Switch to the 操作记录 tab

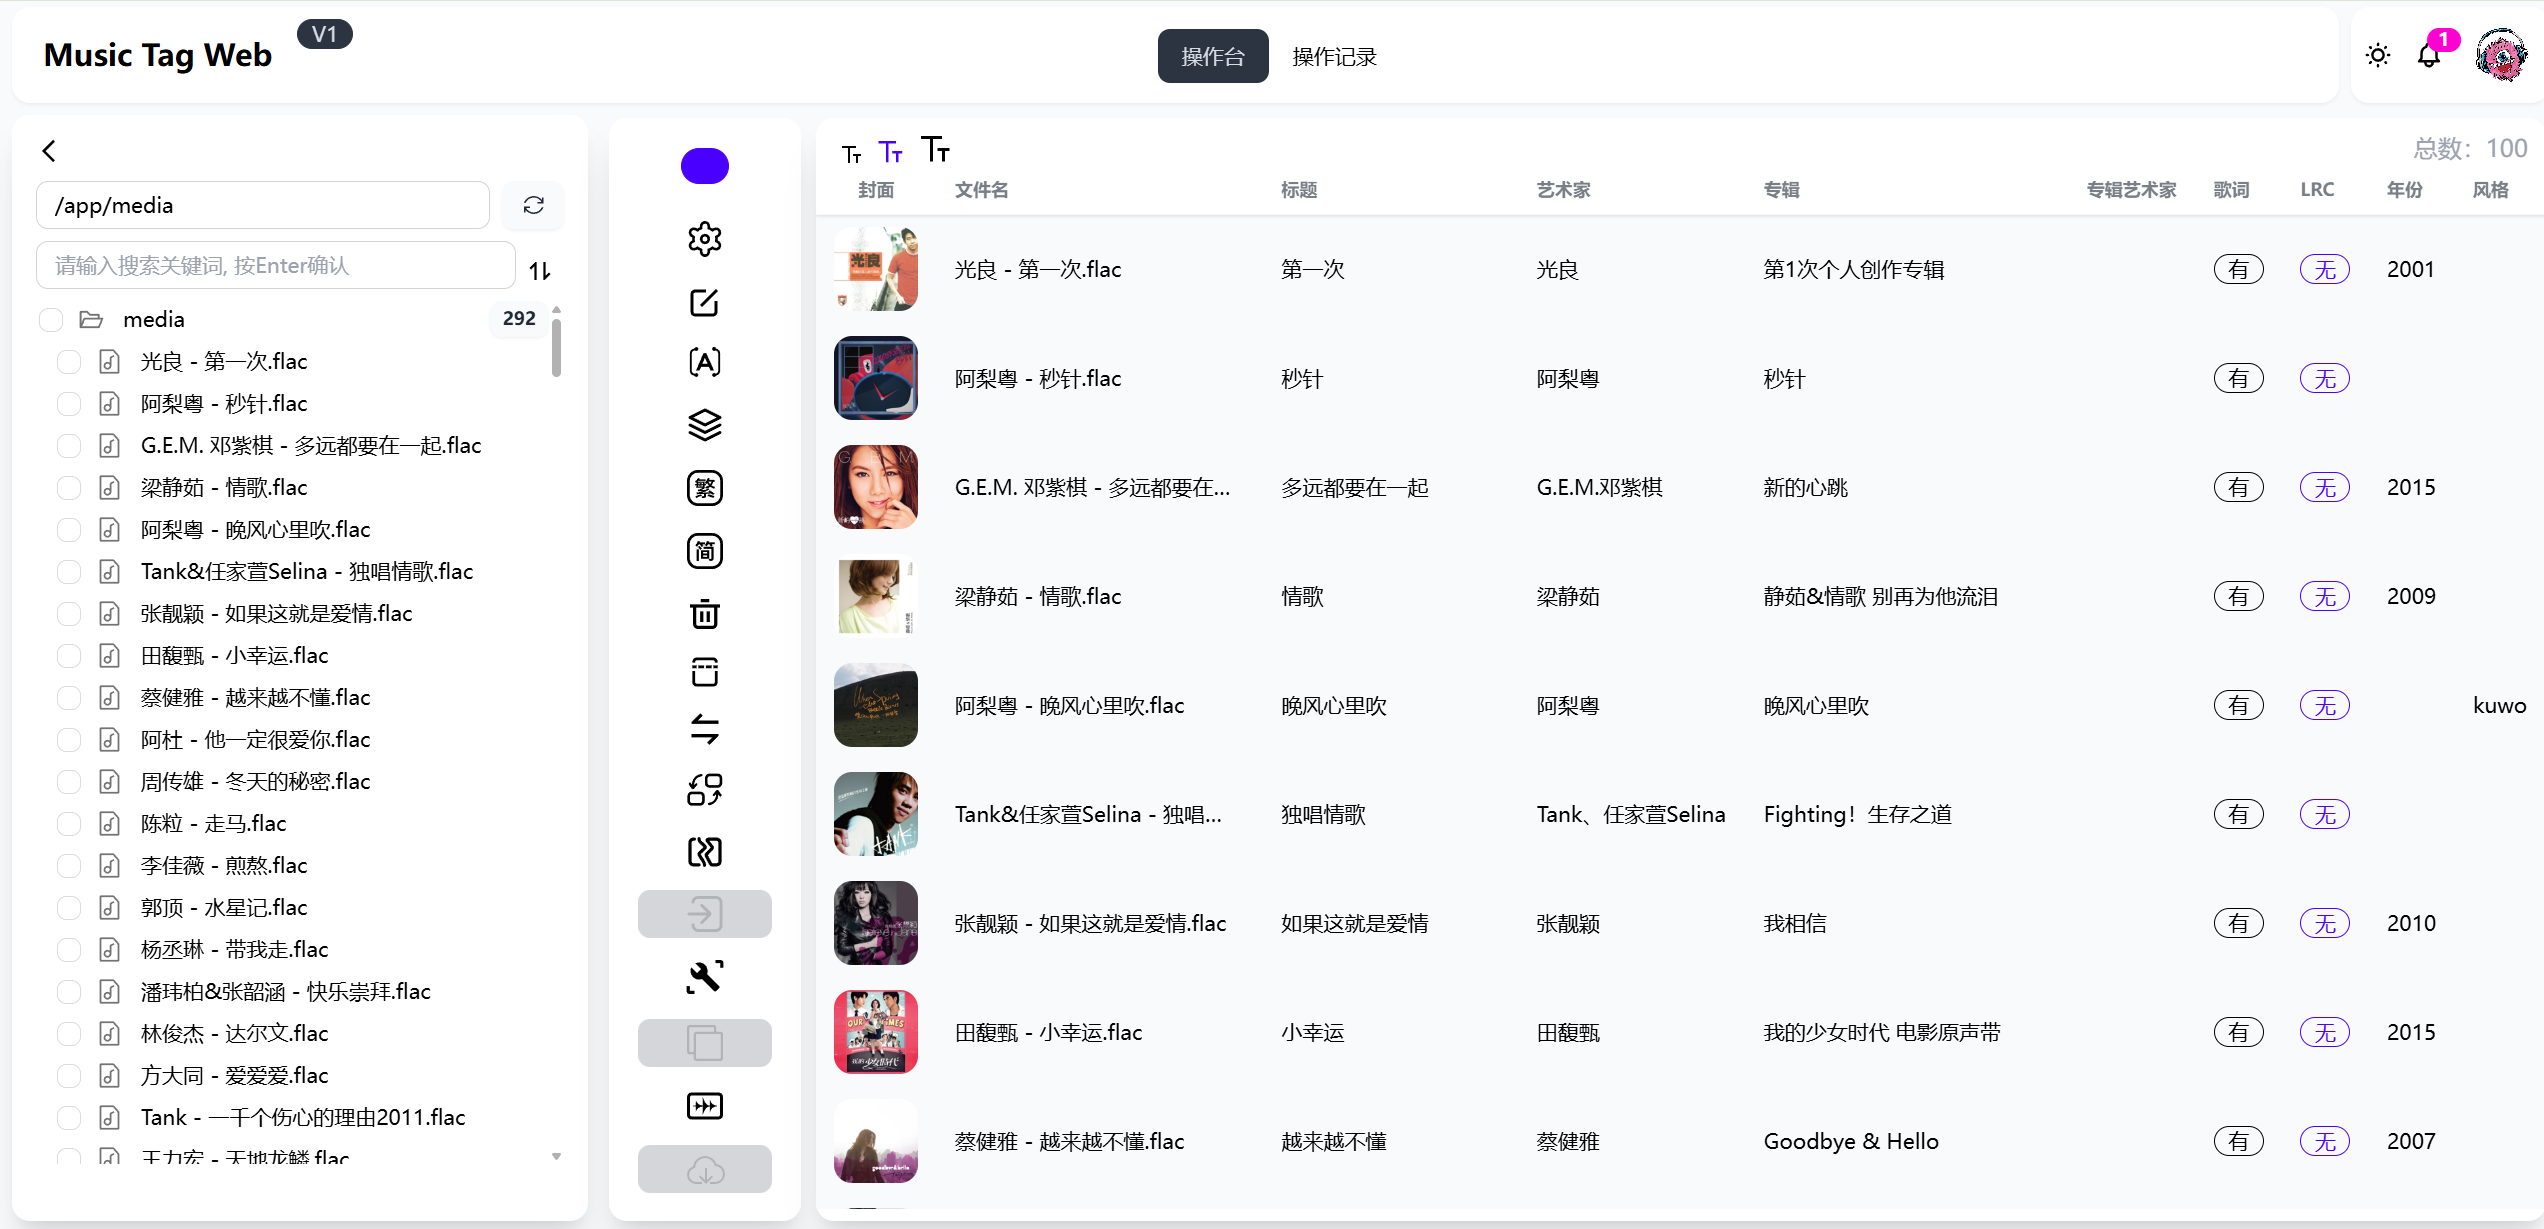click(x=1334, y=57)
